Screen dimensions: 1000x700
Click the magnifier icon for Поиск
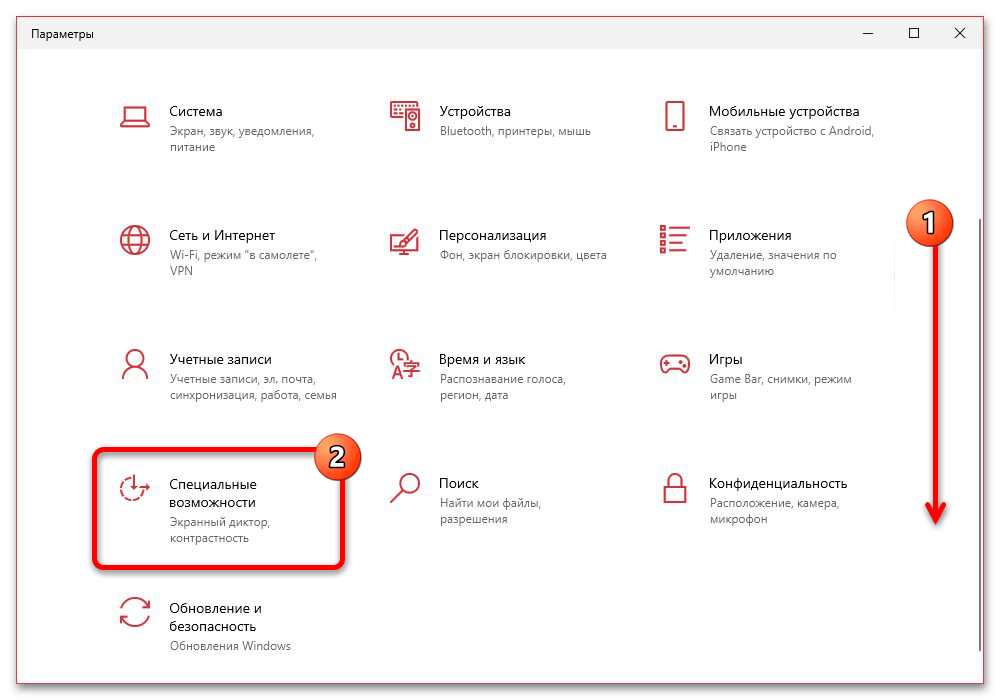[x=404, y=488]
